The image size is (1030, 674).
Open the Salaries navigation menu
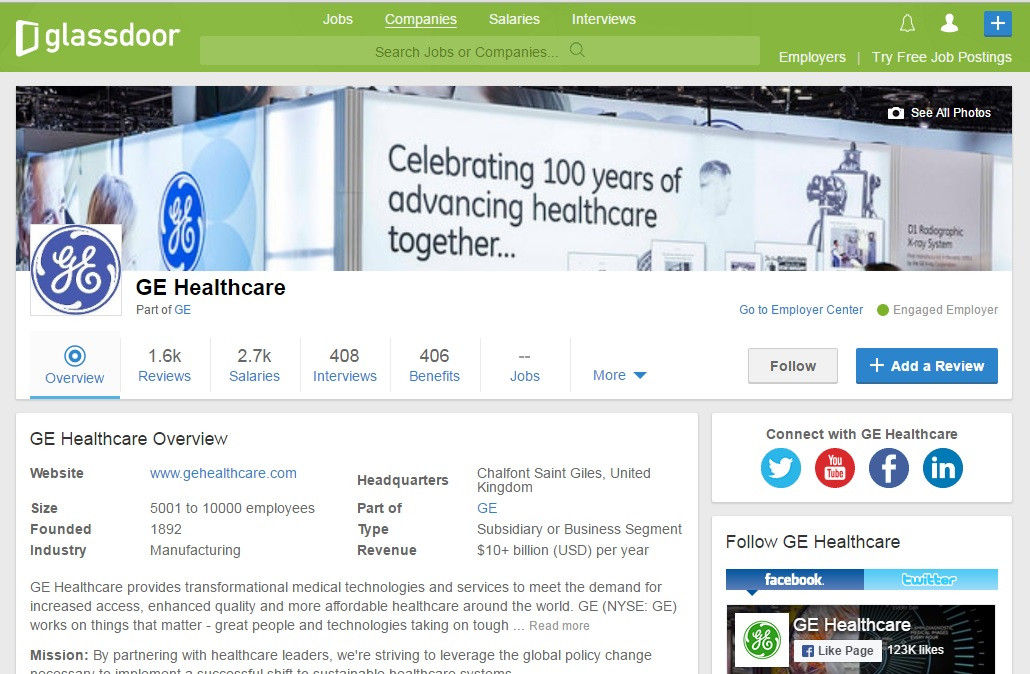click(514, 19)
